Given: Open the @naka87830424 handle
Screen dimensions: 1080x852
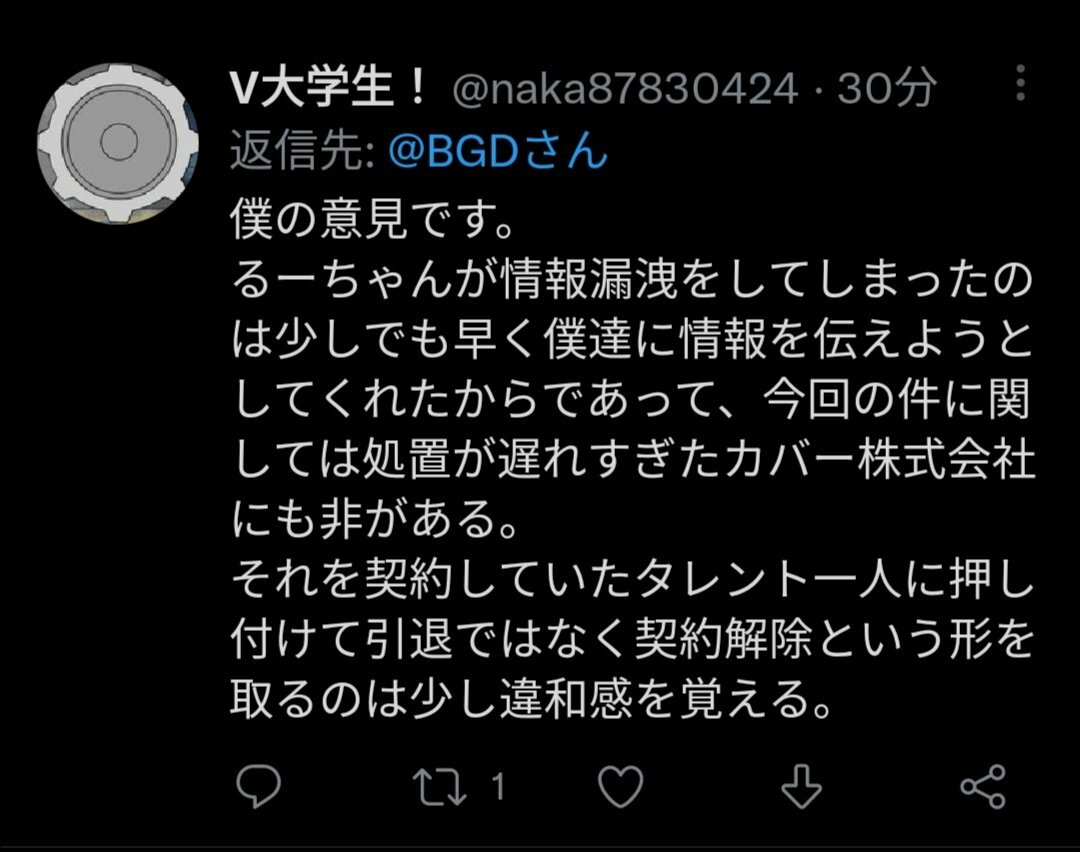Looking at the screenshot, I should tap(625, 90).
